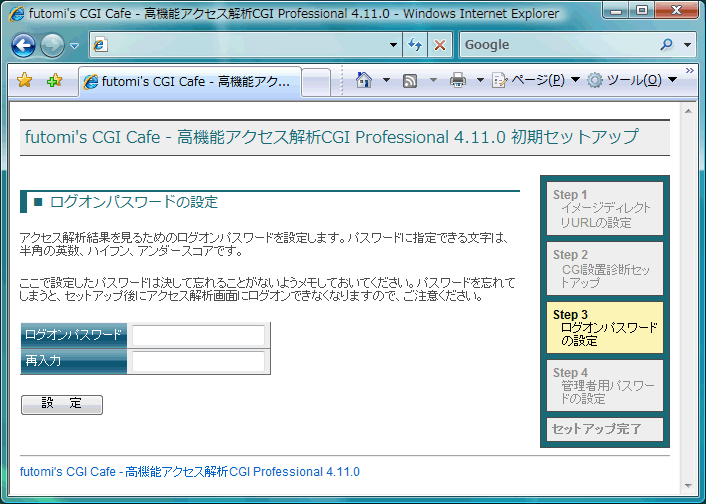Click the ログオンパスワード input field
This screenshot has height=504, width=706.
click(x=198, y=336)
